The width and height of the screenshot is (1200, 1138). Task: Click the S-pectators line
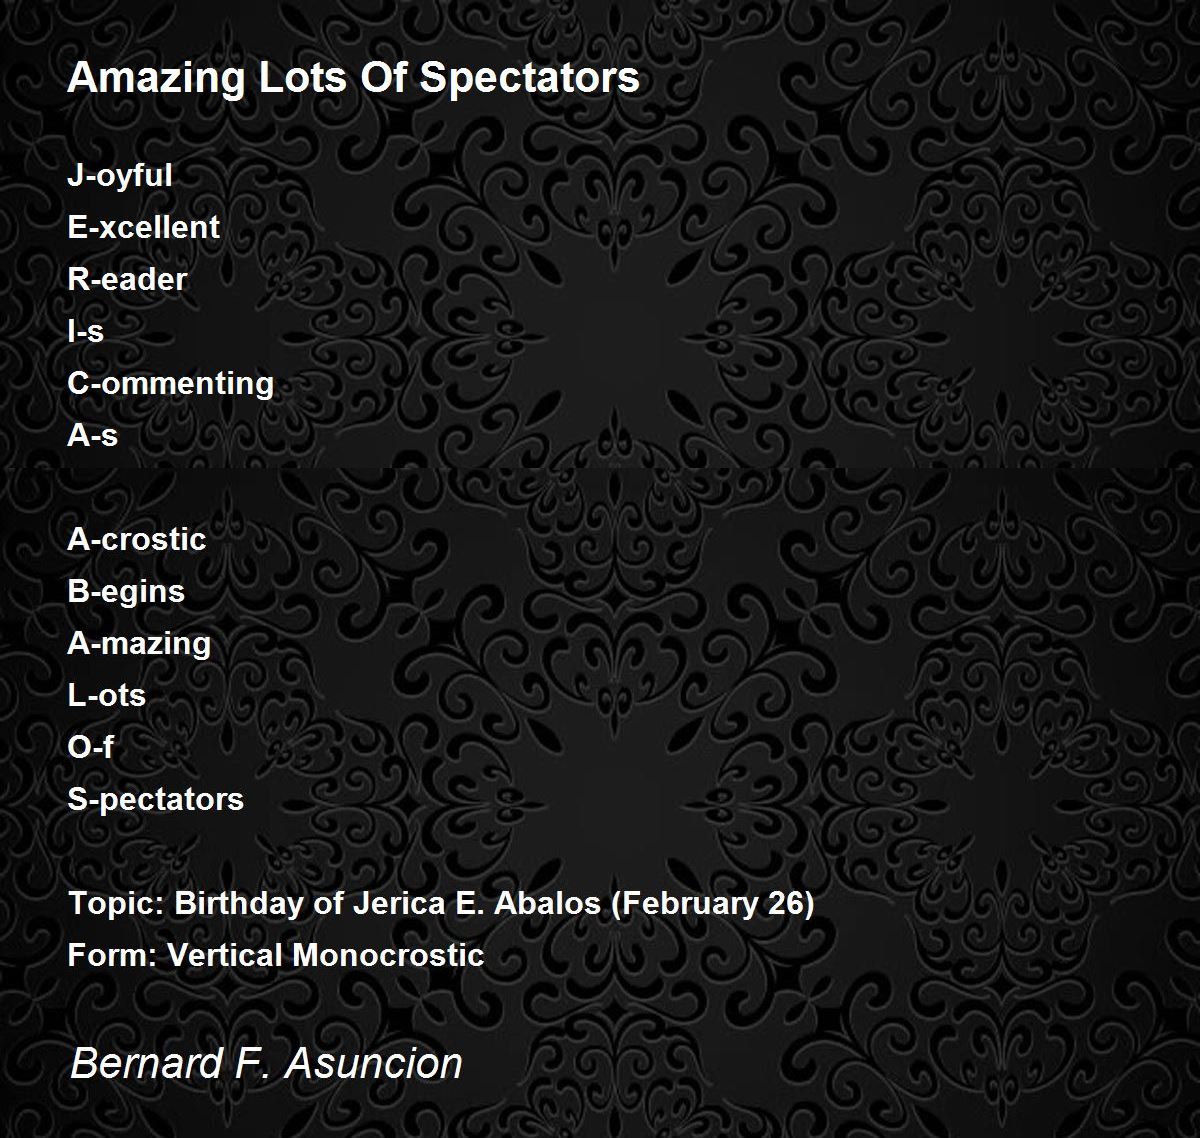155,800
